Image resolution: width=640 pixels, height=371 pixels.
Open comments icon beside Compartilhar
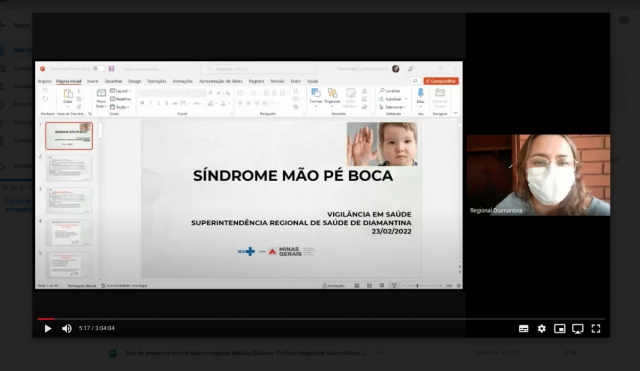click(415, 81)
